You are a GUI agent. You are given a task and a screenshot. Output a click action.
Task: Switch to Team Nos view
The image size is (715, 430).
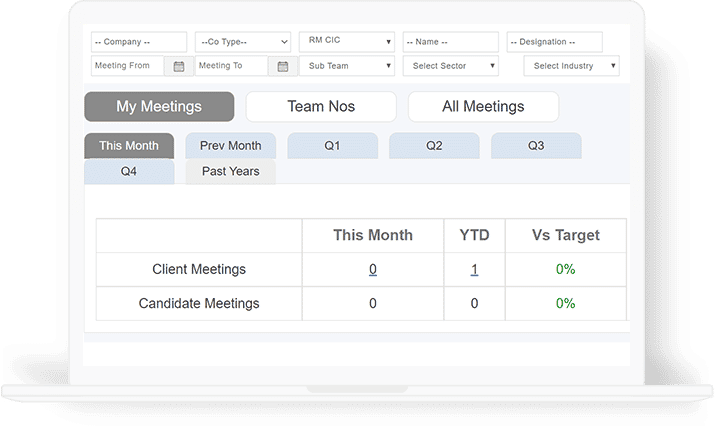(321, 107)
